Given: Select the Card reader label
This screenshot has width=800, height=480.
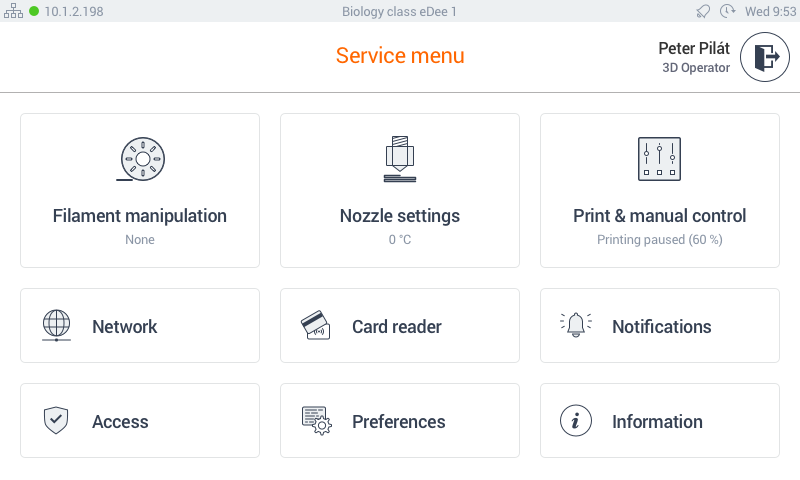Looking at the screenshot, I should point(397,327).
